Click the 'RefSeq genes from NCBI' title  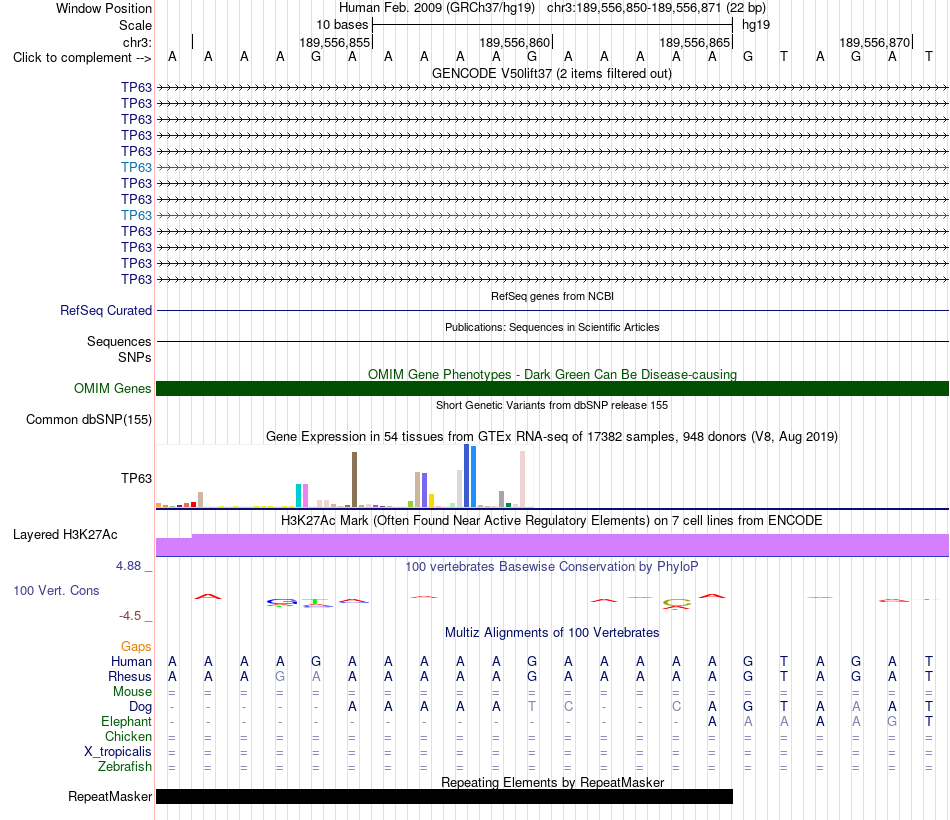(552, 296)
